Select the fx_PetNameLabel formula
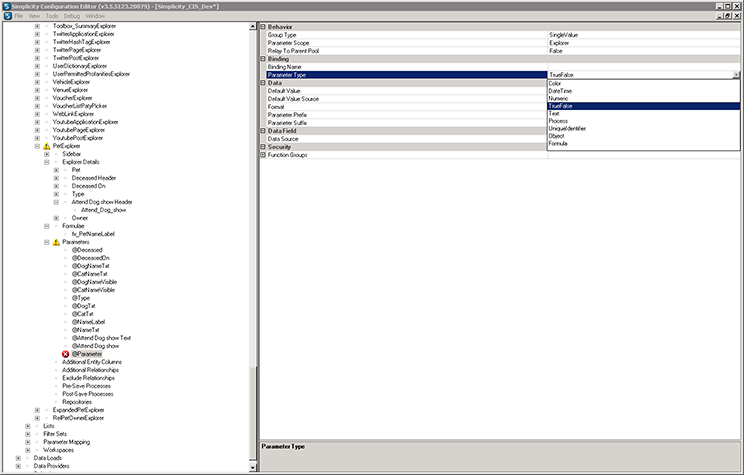This screenshot has width=744, height=475. (x=93, y=234)
